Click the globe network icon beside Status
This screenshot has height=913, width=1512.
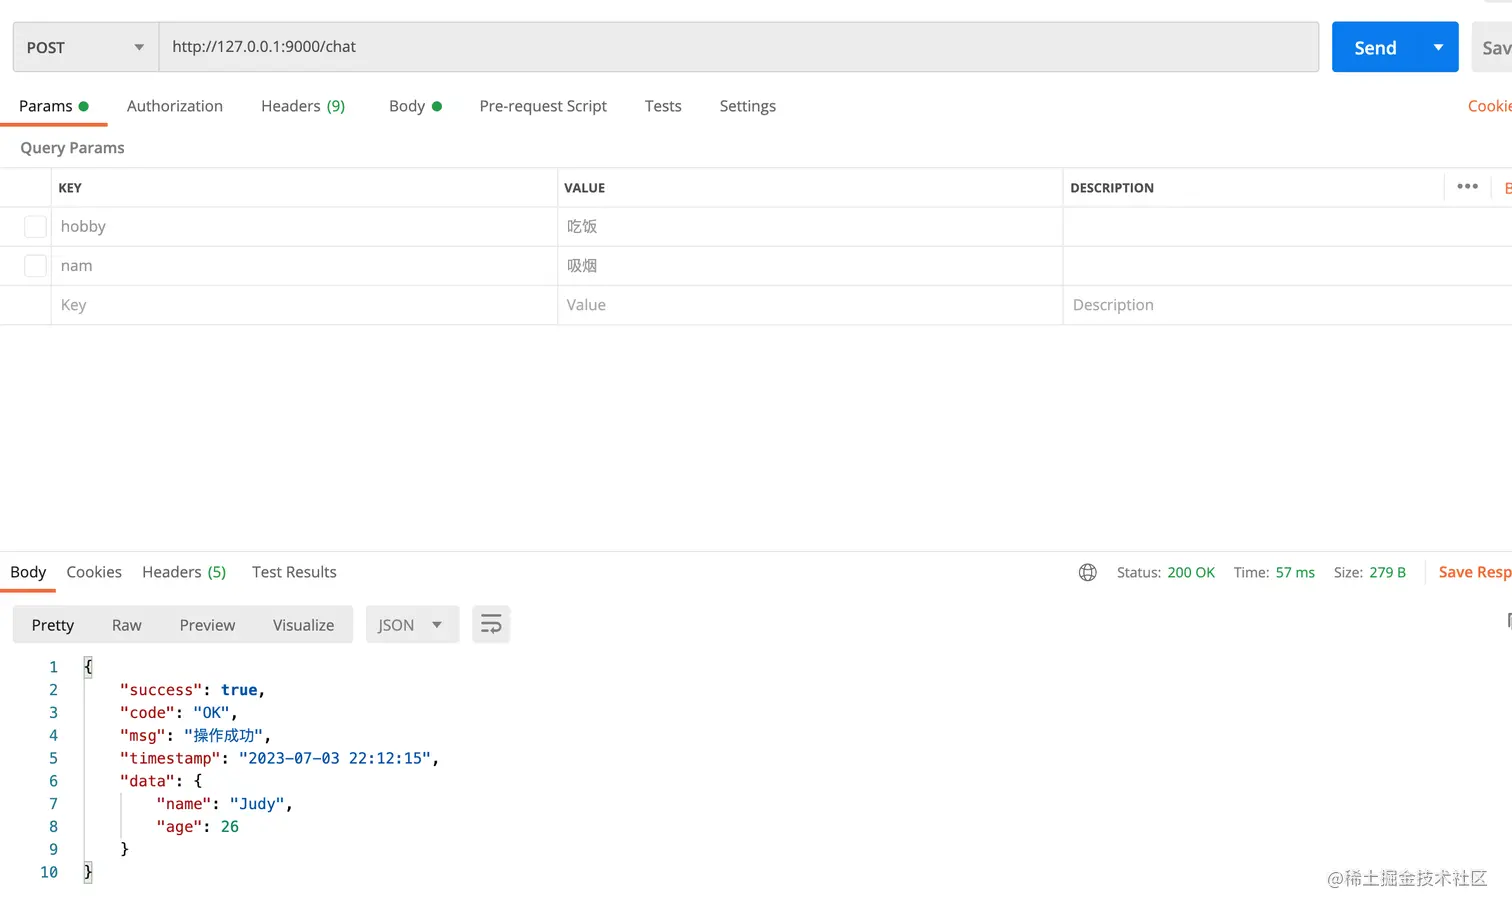click(1088, 572)
